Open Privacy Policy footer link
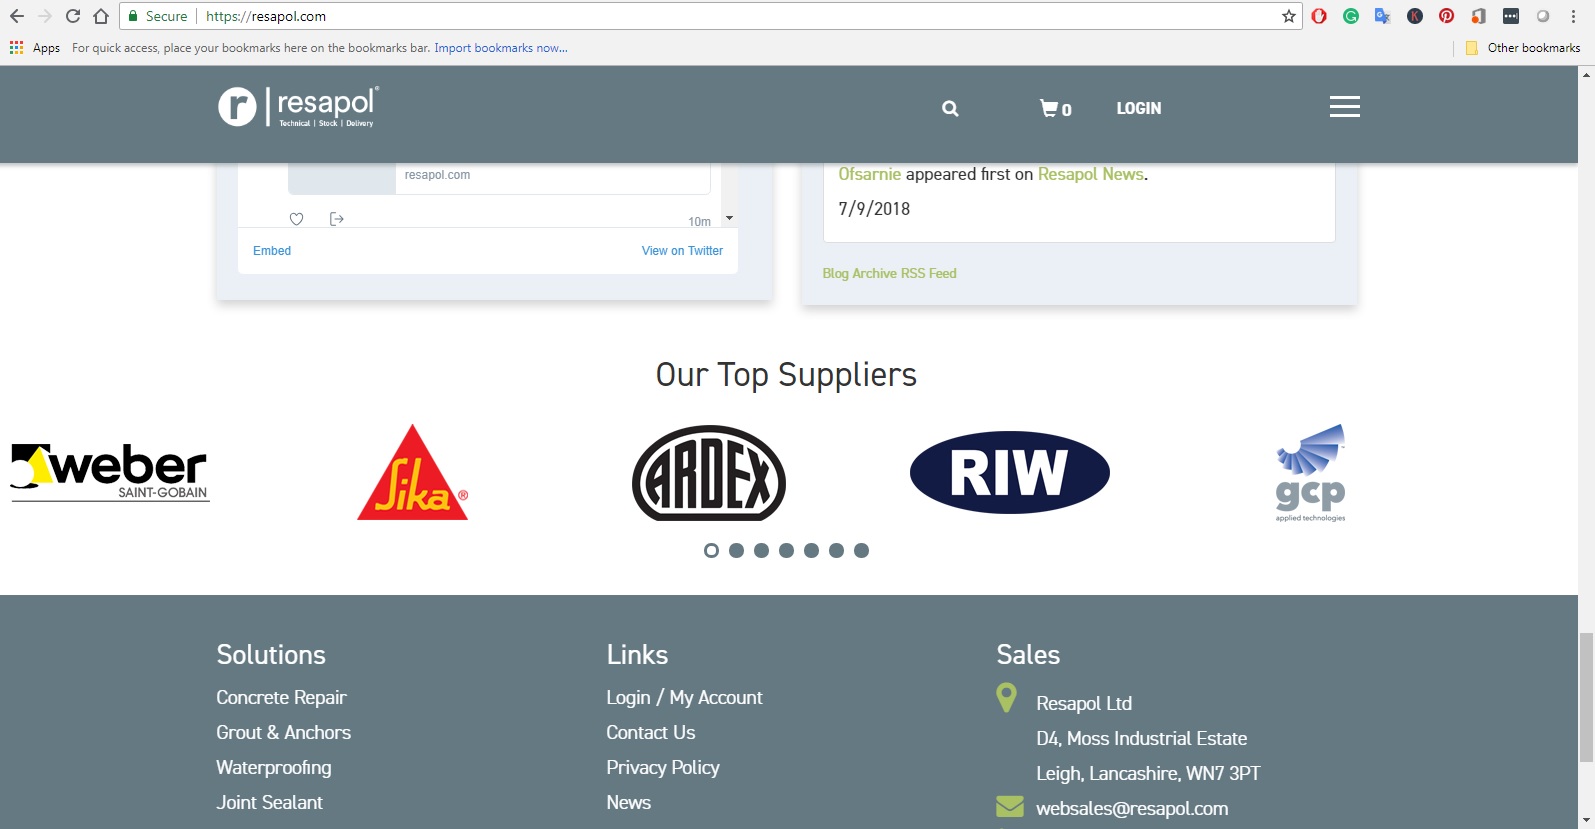1595x829 pixels. point(663,767)
